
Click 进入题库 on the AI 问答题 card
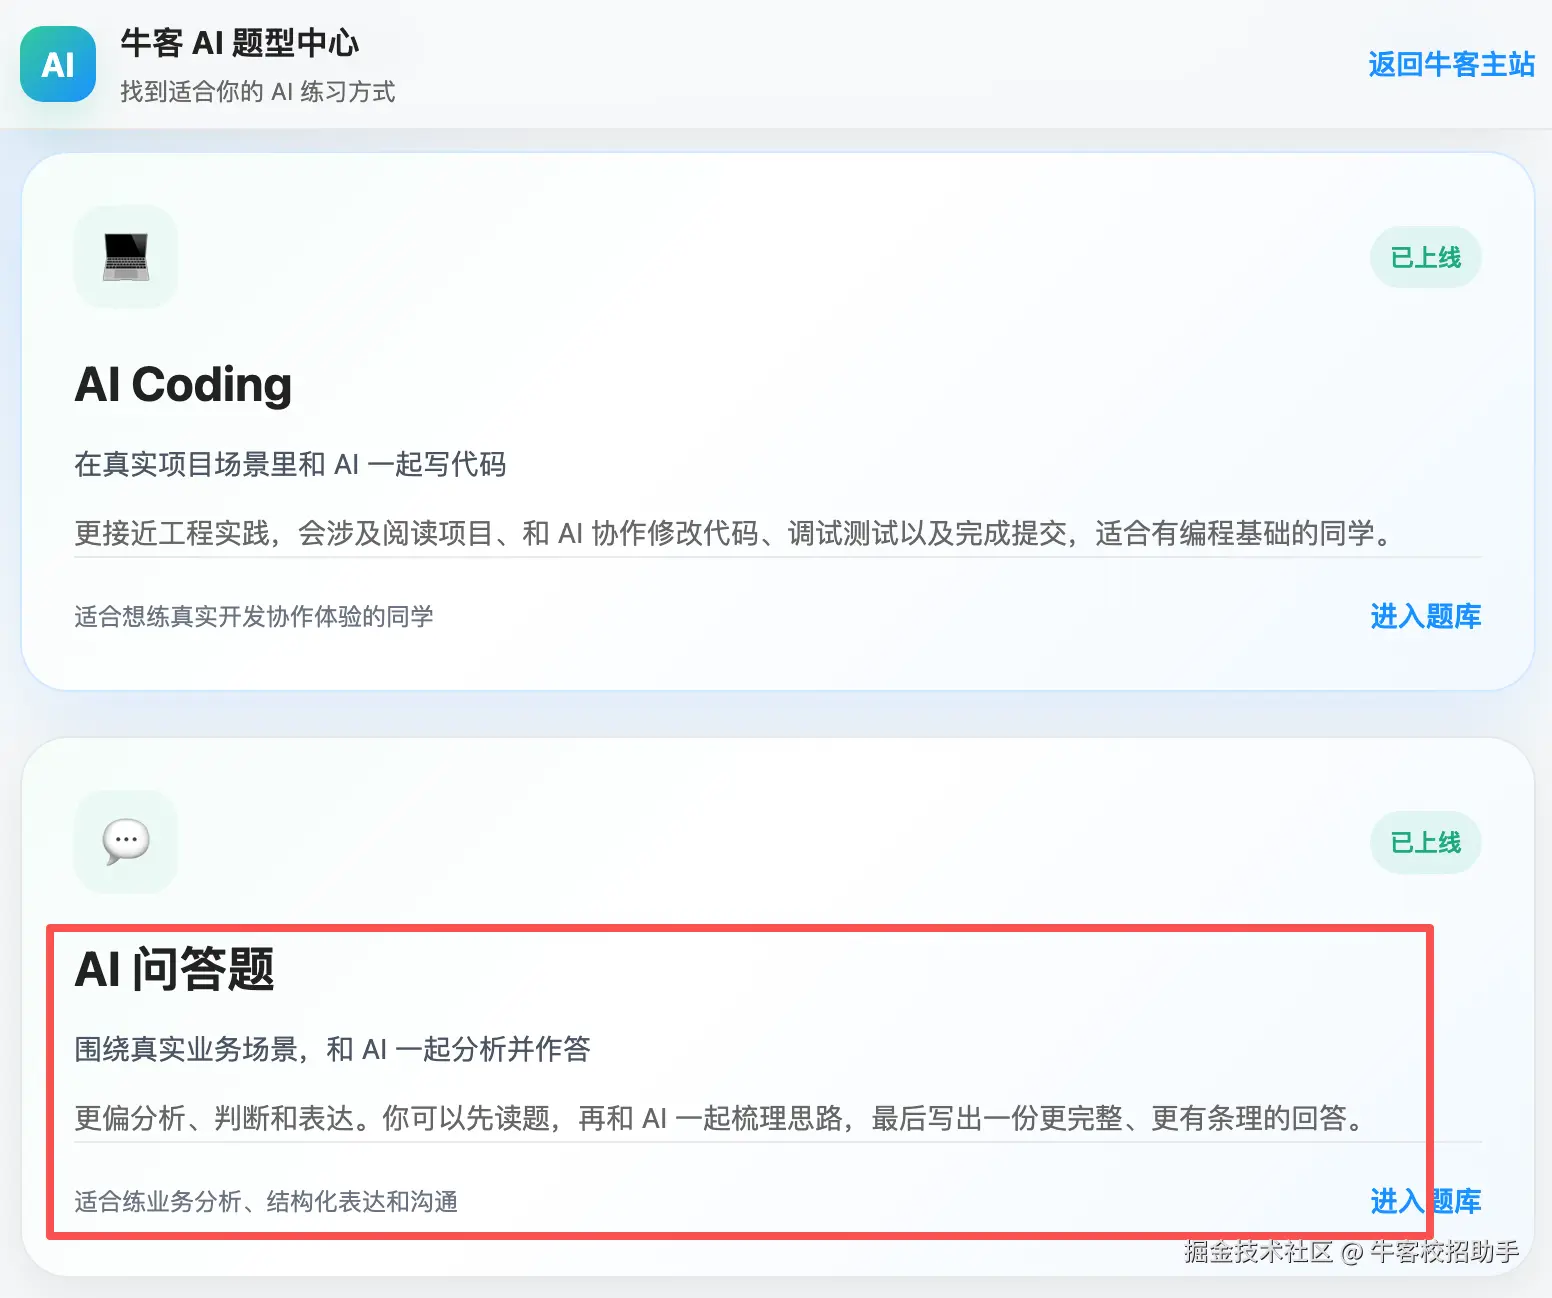tap(1425, 1201)
